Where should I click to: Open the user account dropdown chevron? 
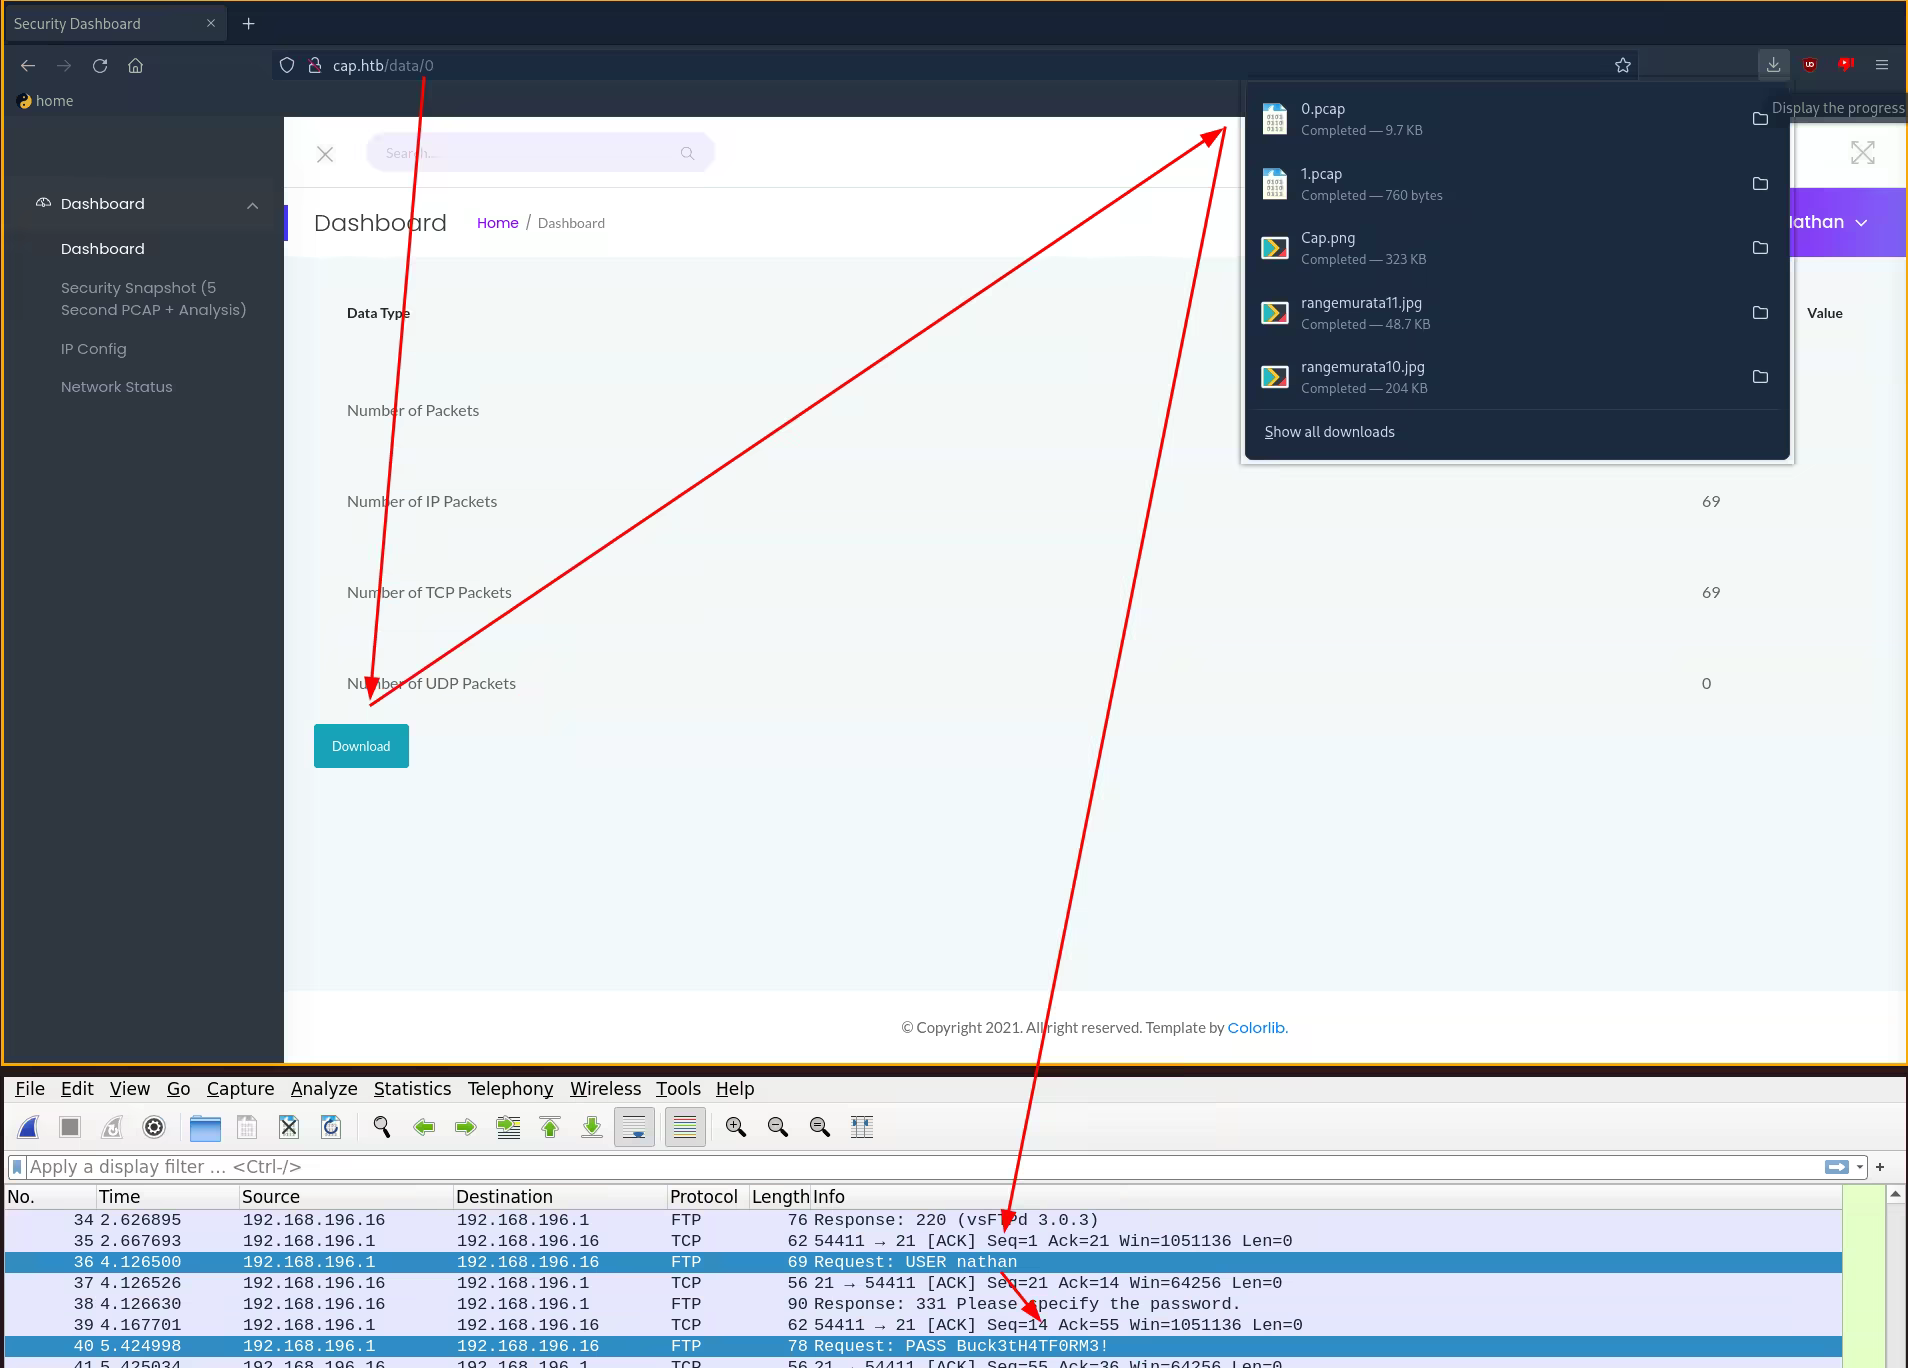1861,223
